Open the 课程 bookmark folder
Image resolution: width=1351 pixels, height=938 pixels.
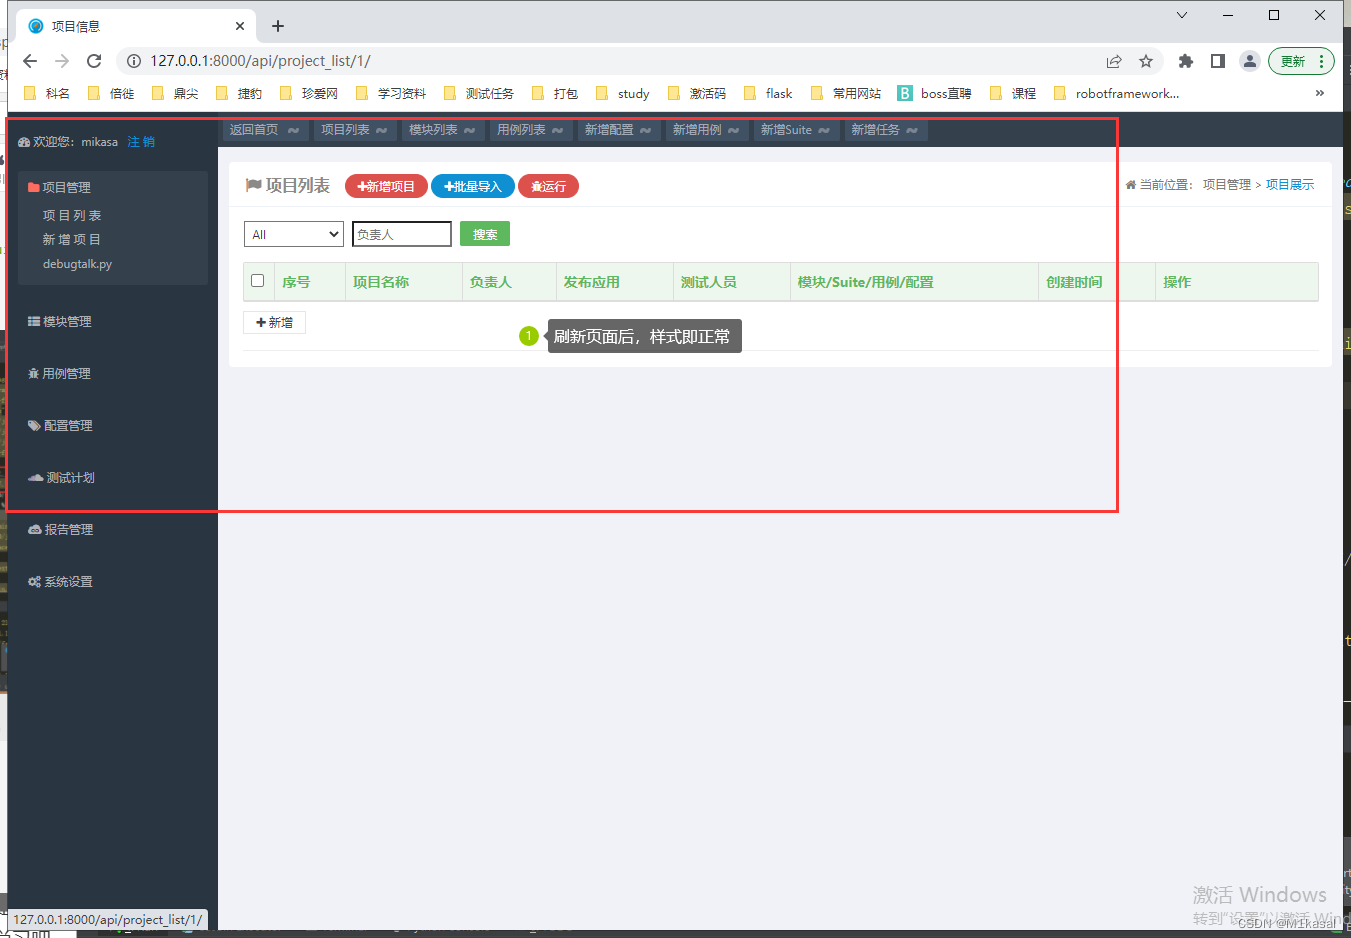tap(1013, 93)
